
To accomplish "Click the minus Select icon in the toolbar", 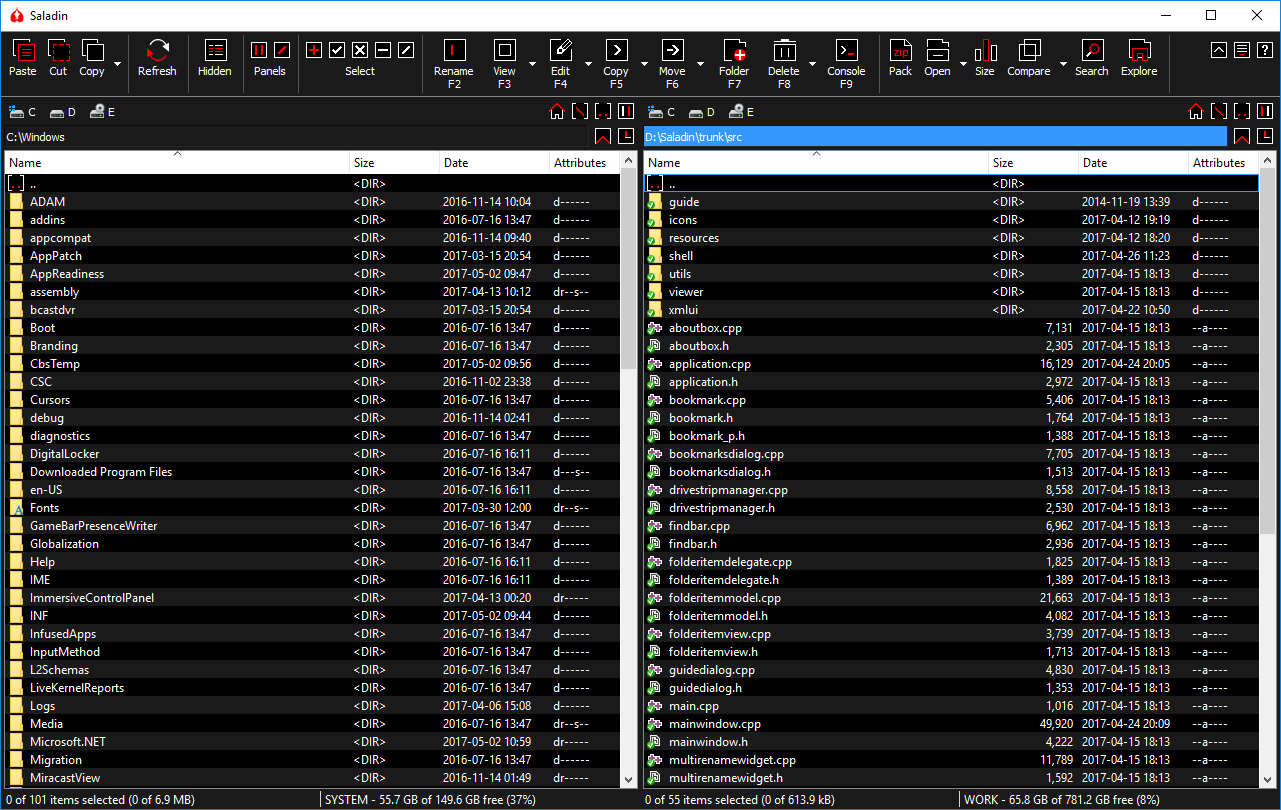I will click(383, 50).
